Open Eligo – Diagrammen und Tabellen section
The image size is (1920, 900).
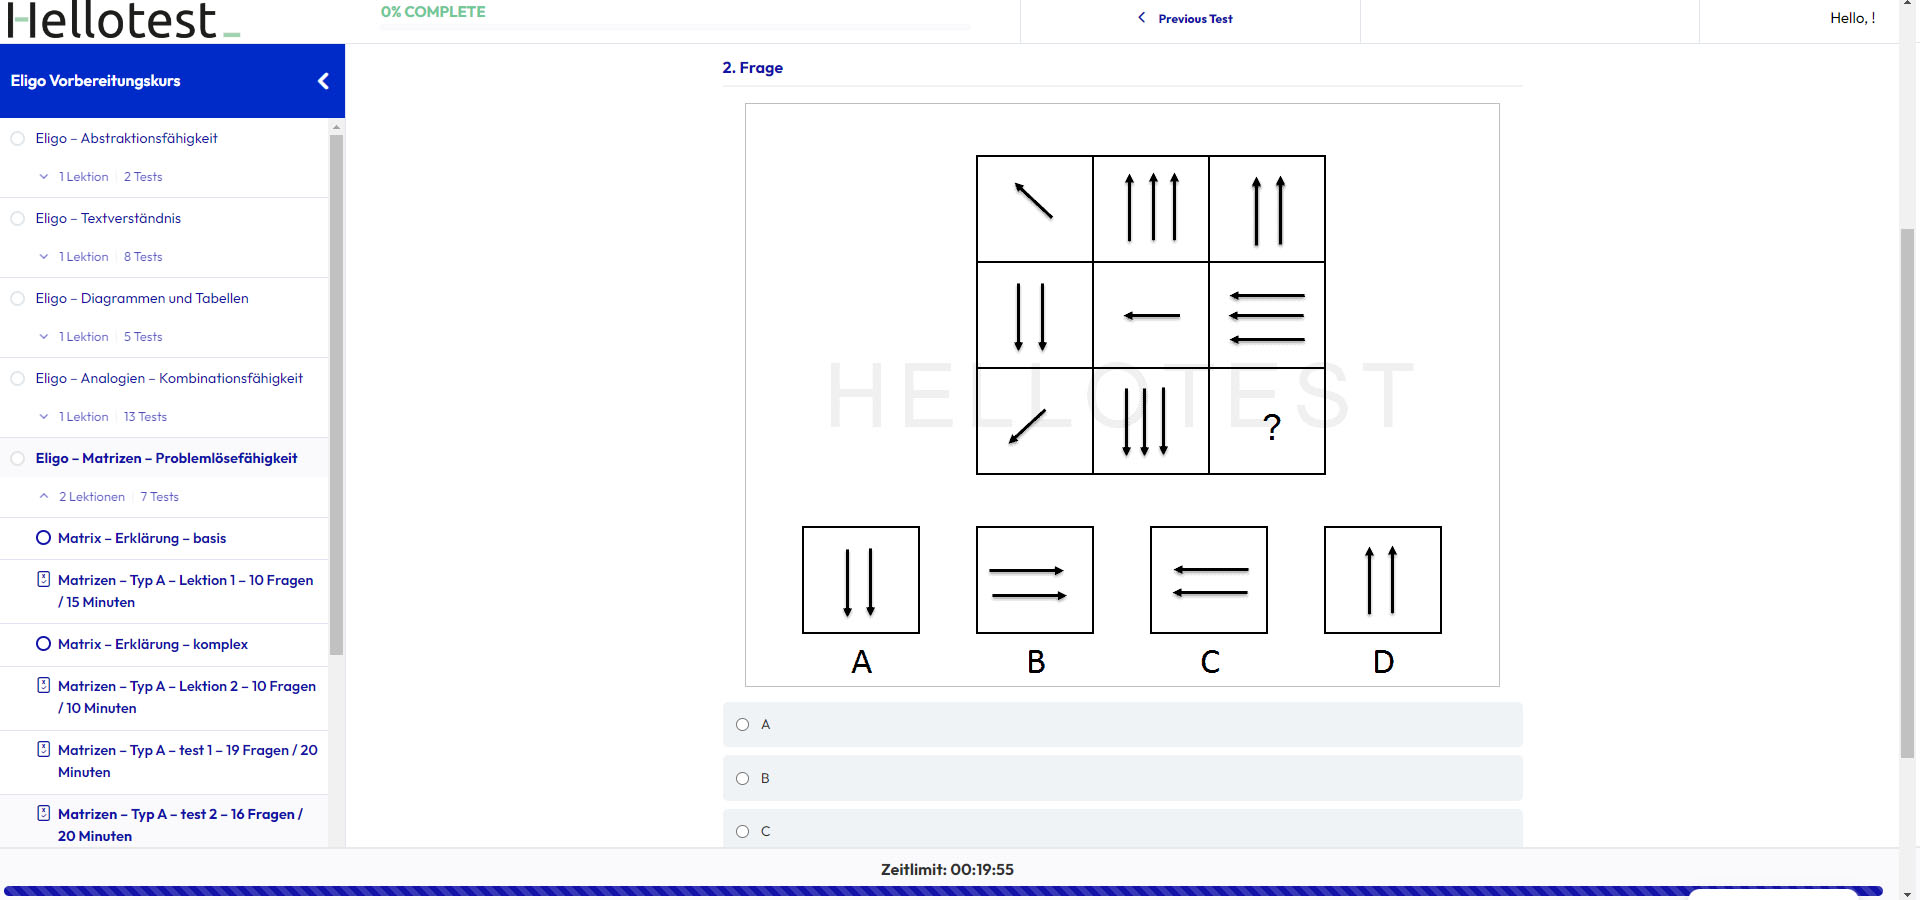pyautogui.click(x=142, y=298)
